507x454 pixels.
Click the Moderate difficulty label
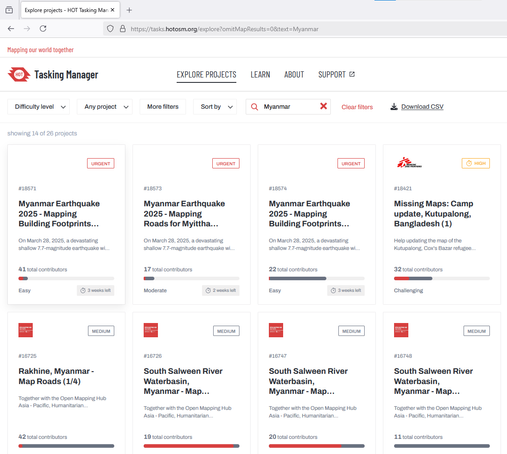click(155, 290)
